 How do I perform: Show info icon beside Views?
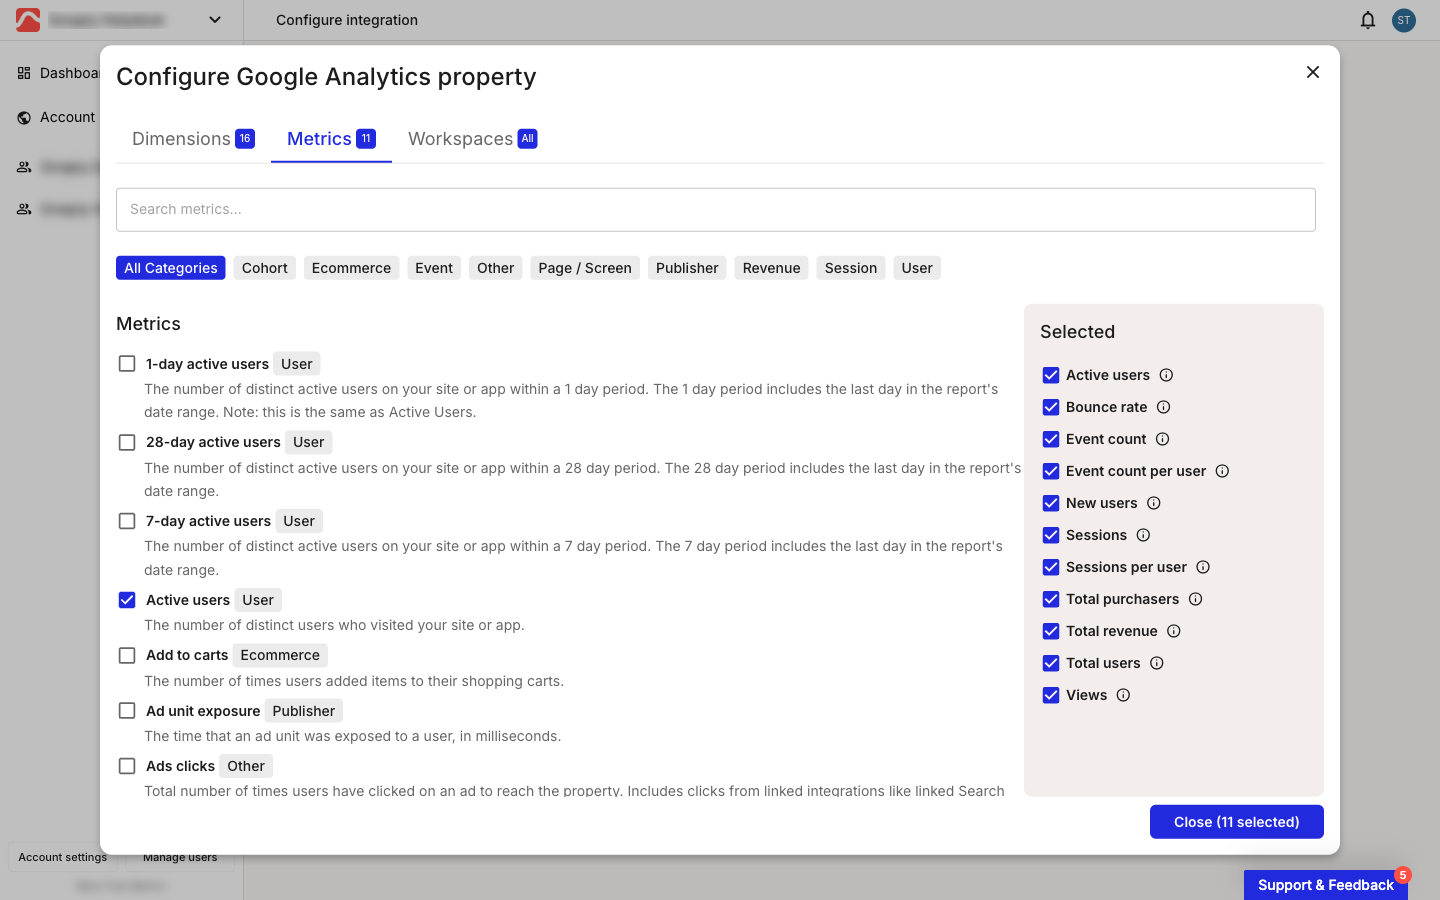click(1123, 695)
